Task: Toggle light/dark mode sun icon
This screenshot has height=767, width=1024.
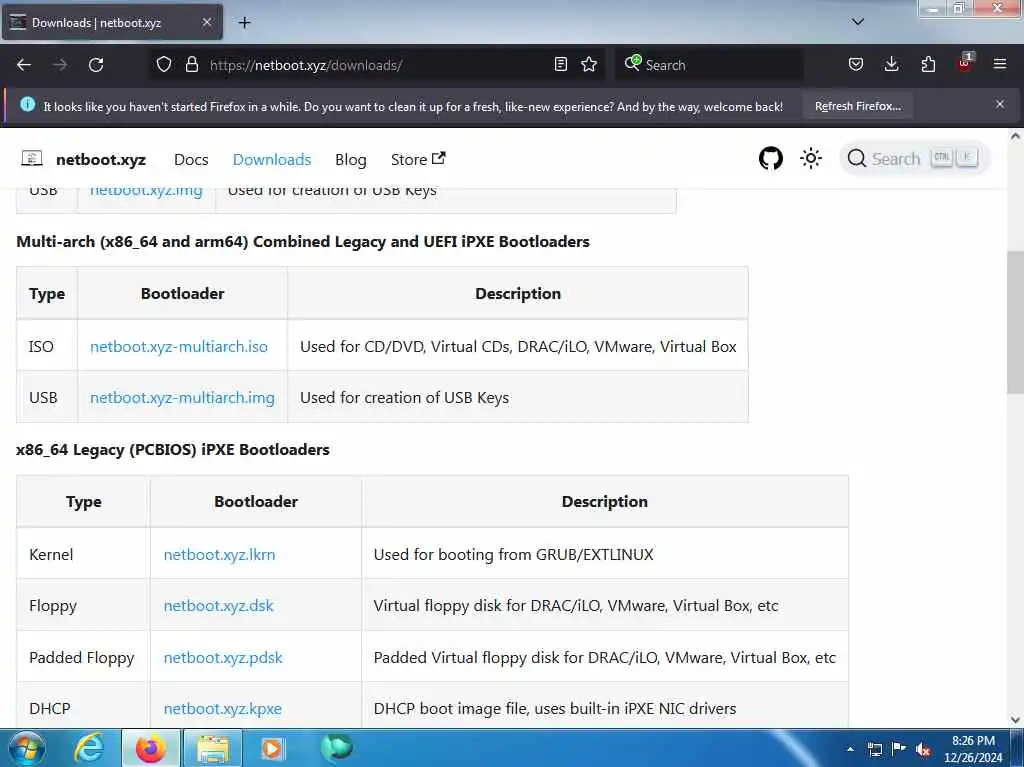Action: 810,158
